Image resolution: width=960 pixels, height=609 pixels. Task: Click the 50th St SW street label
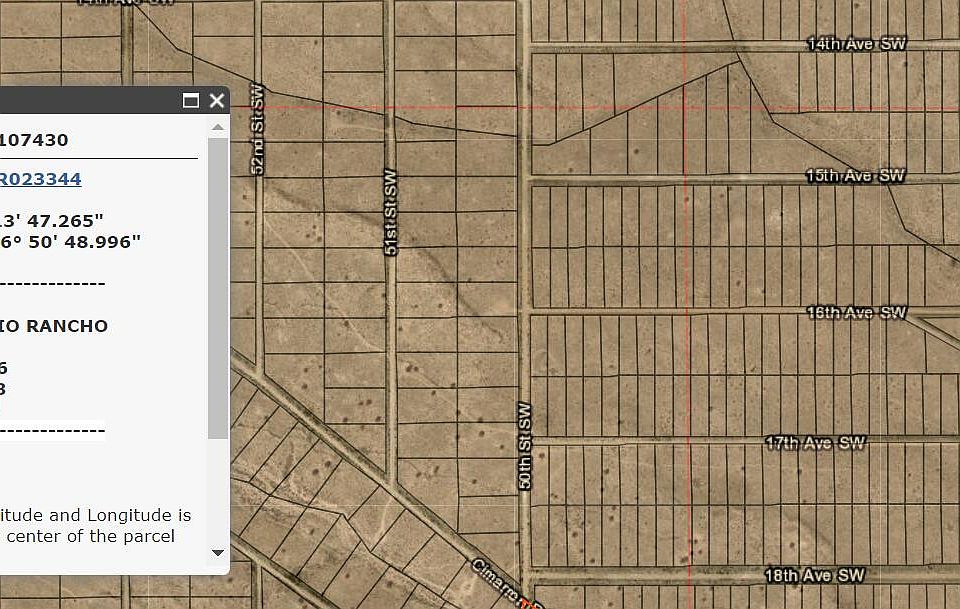[525, 446]
